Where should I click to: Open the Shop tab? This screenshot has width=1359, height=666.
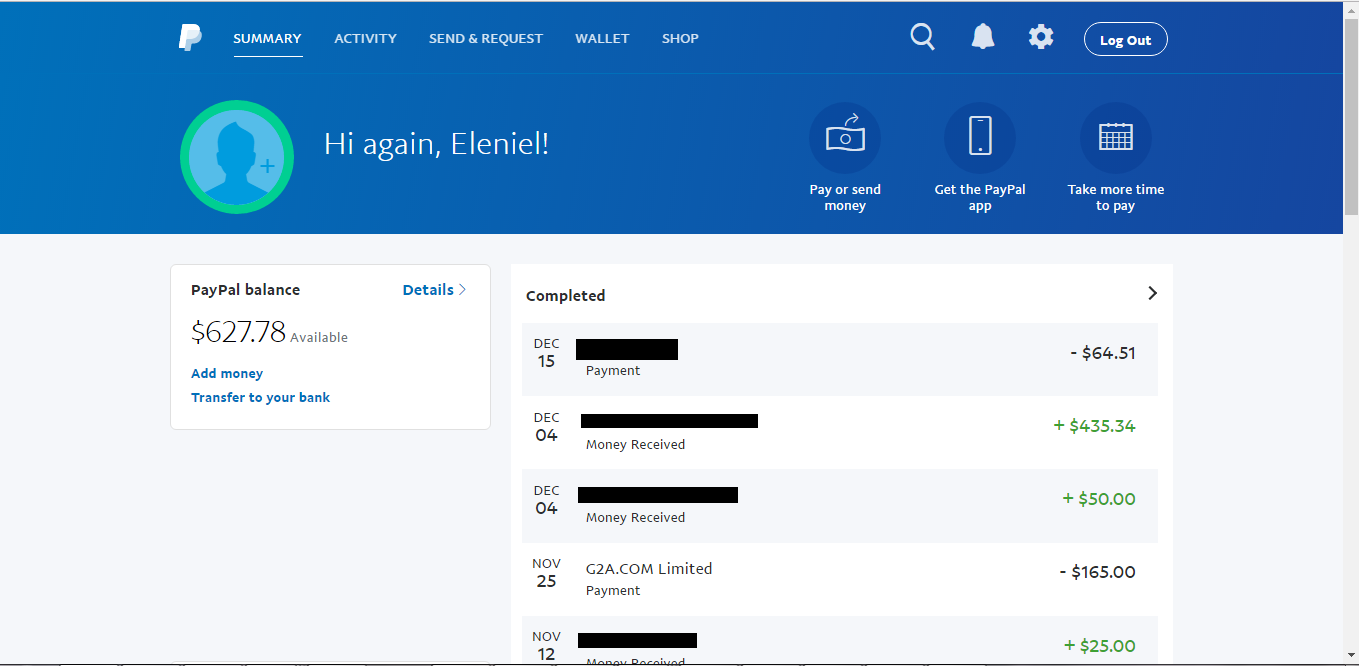[680, 39]
